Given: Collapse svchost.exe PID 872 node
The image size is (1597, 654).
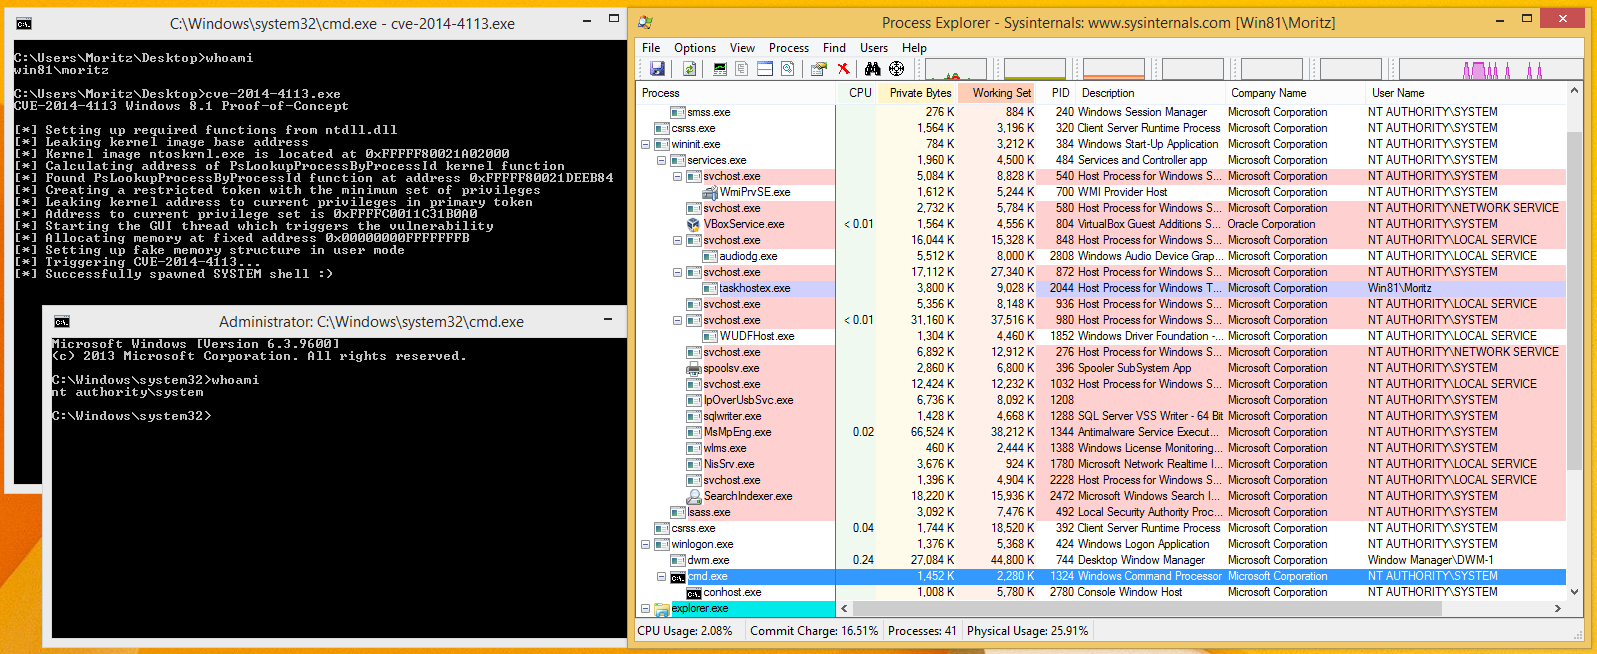Looking at the screenshot, I should point(677,272).
